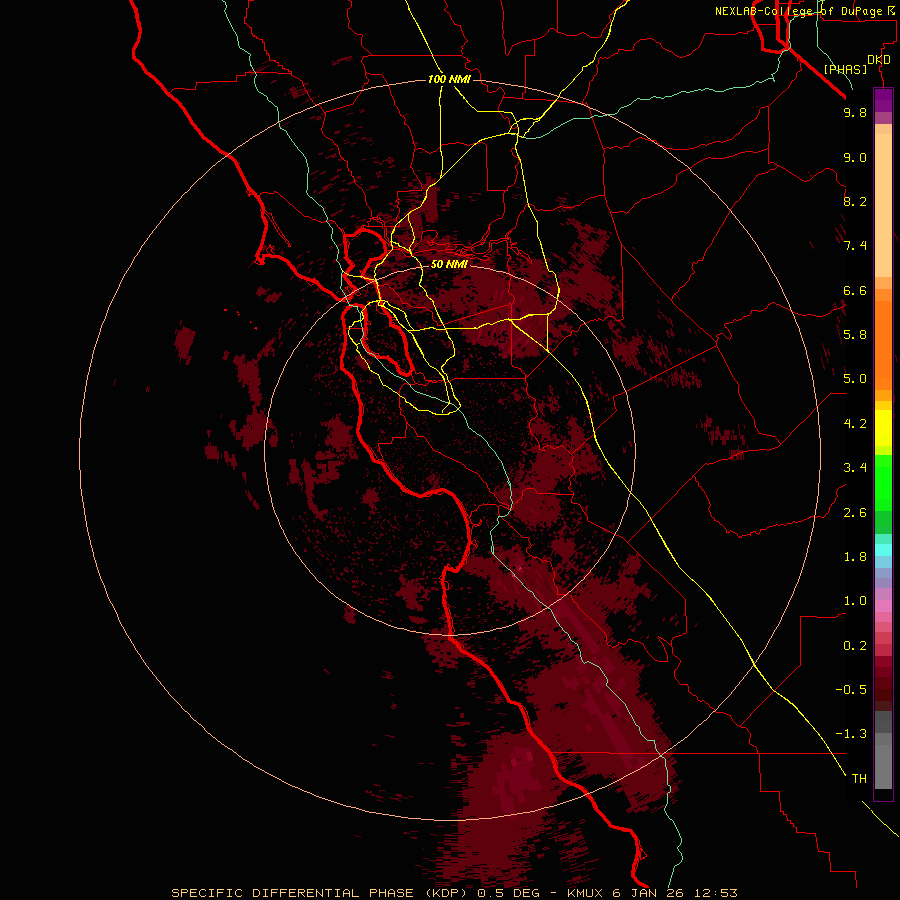Image resolution: width=900 pixels, height=900 pixels.
Task: Click the 5.8 value on the legend
Action: coord(855,335)
